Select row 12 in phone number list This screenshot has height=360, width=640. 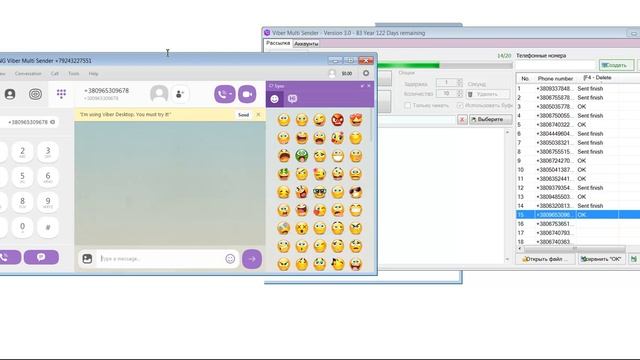pos(578,188)
